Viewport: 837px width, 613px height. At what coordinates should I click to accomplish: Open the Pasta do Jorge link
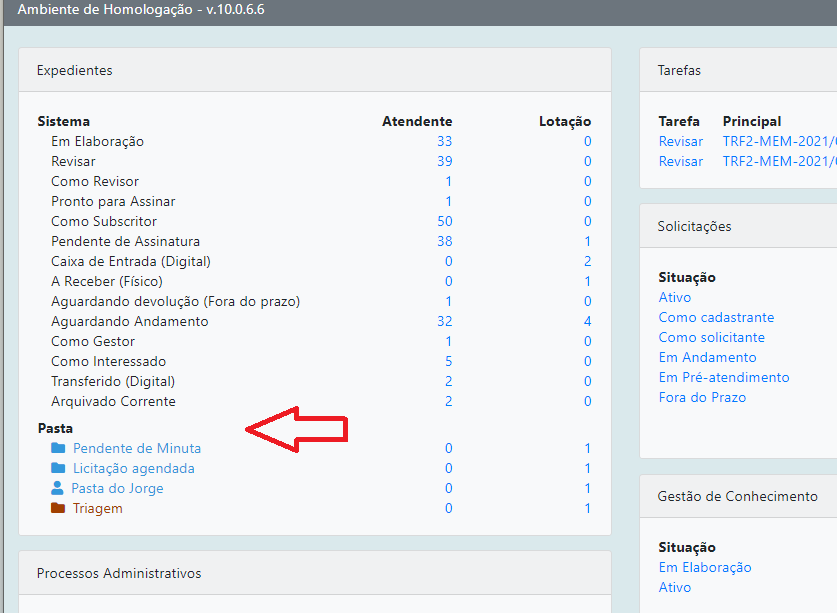pos(117,488)
